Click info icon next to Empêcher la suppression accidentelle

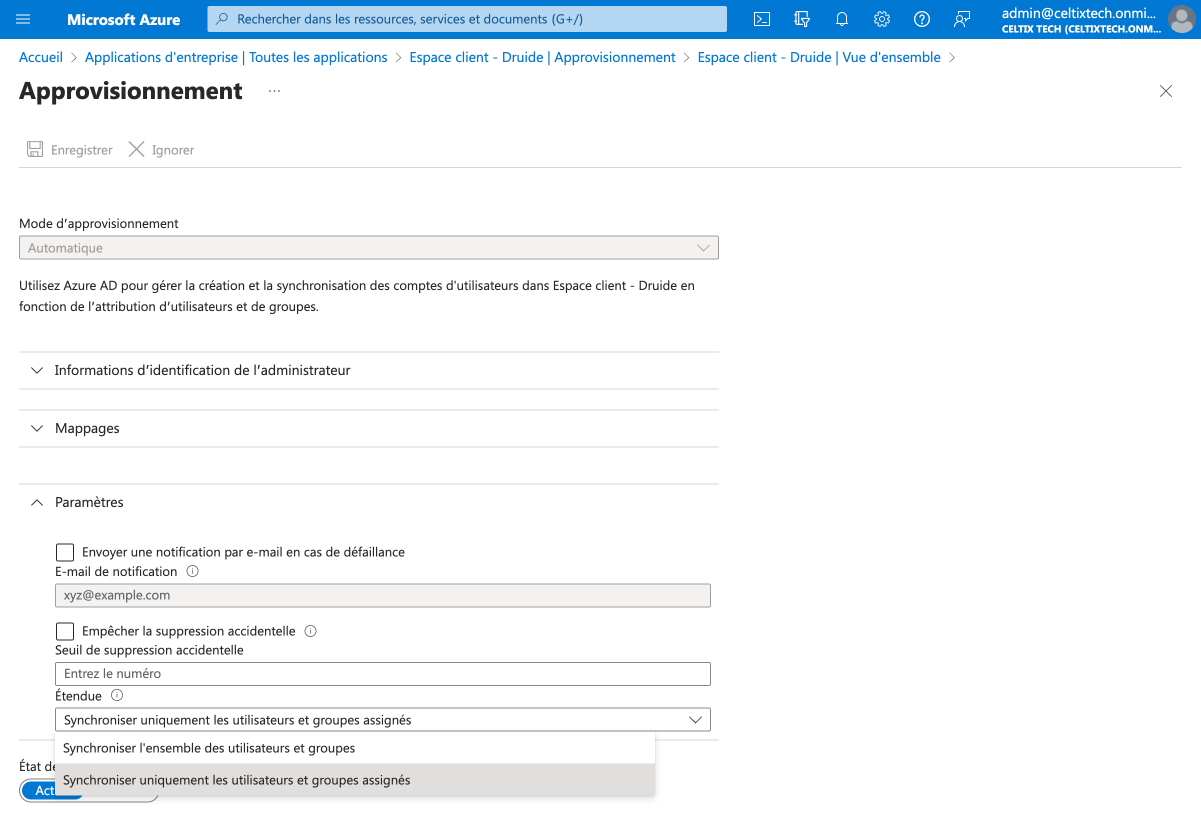(310, 631)
